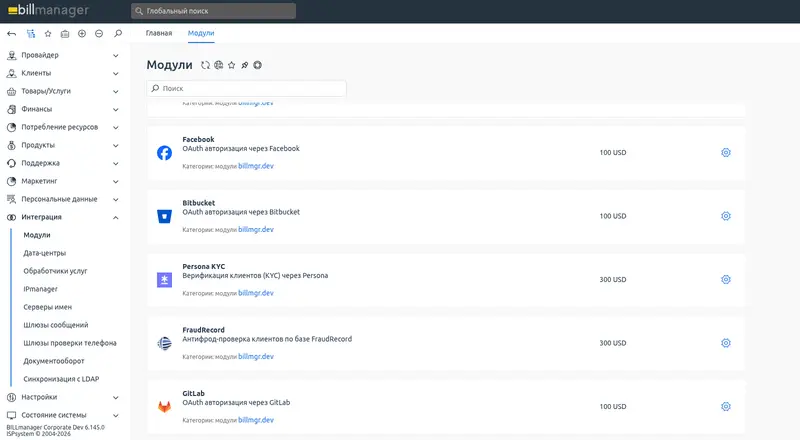The height and width of the screenshot is (440, 800).
Task: Expand the Персональные данные chevron
Action: point(116,200)
